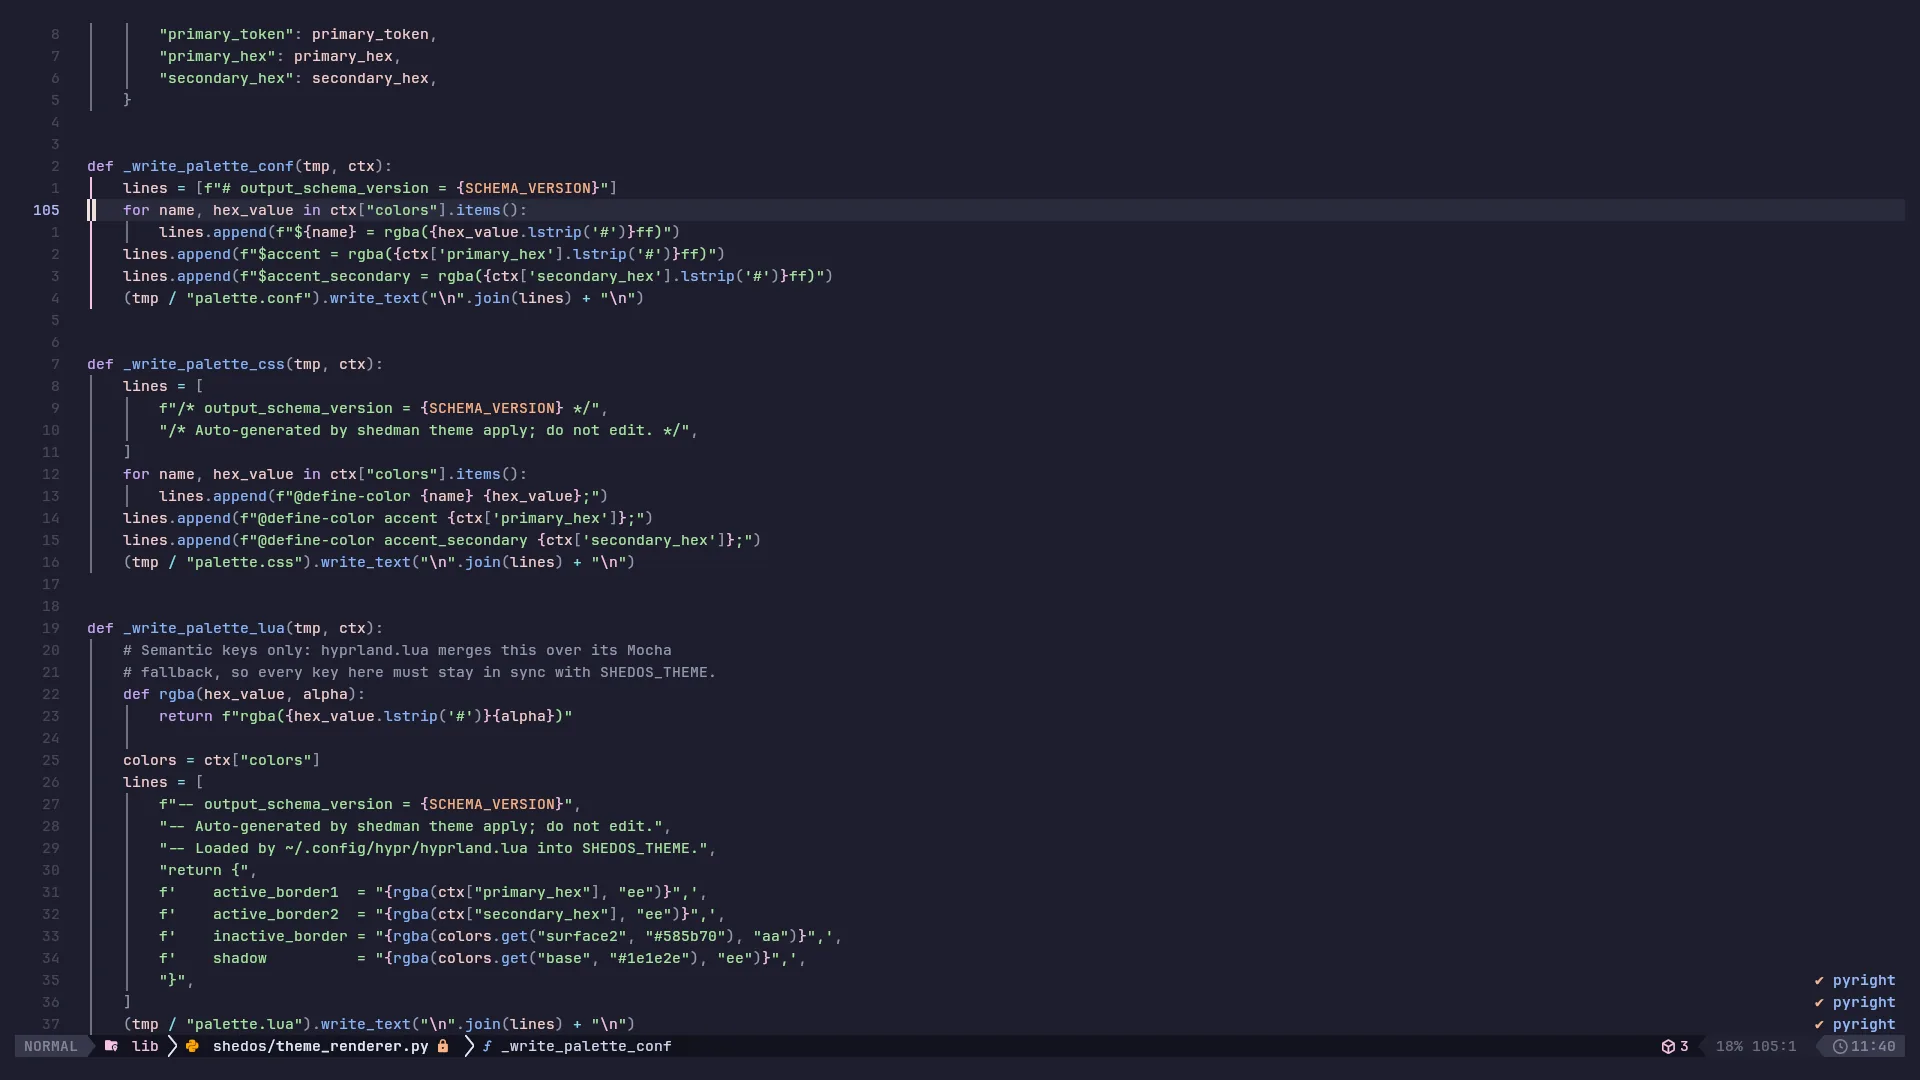
Task: Click the hyprland.lua SHEDOS_THEME string line
Action: point(437,848)
